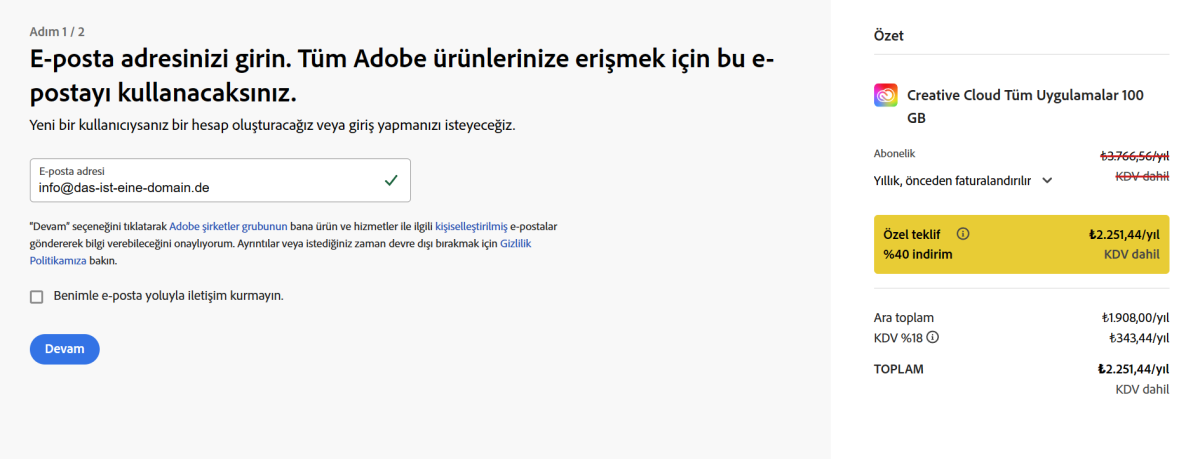Open the "kişiselleştirilmiş" link

click(x=472, y=227)
